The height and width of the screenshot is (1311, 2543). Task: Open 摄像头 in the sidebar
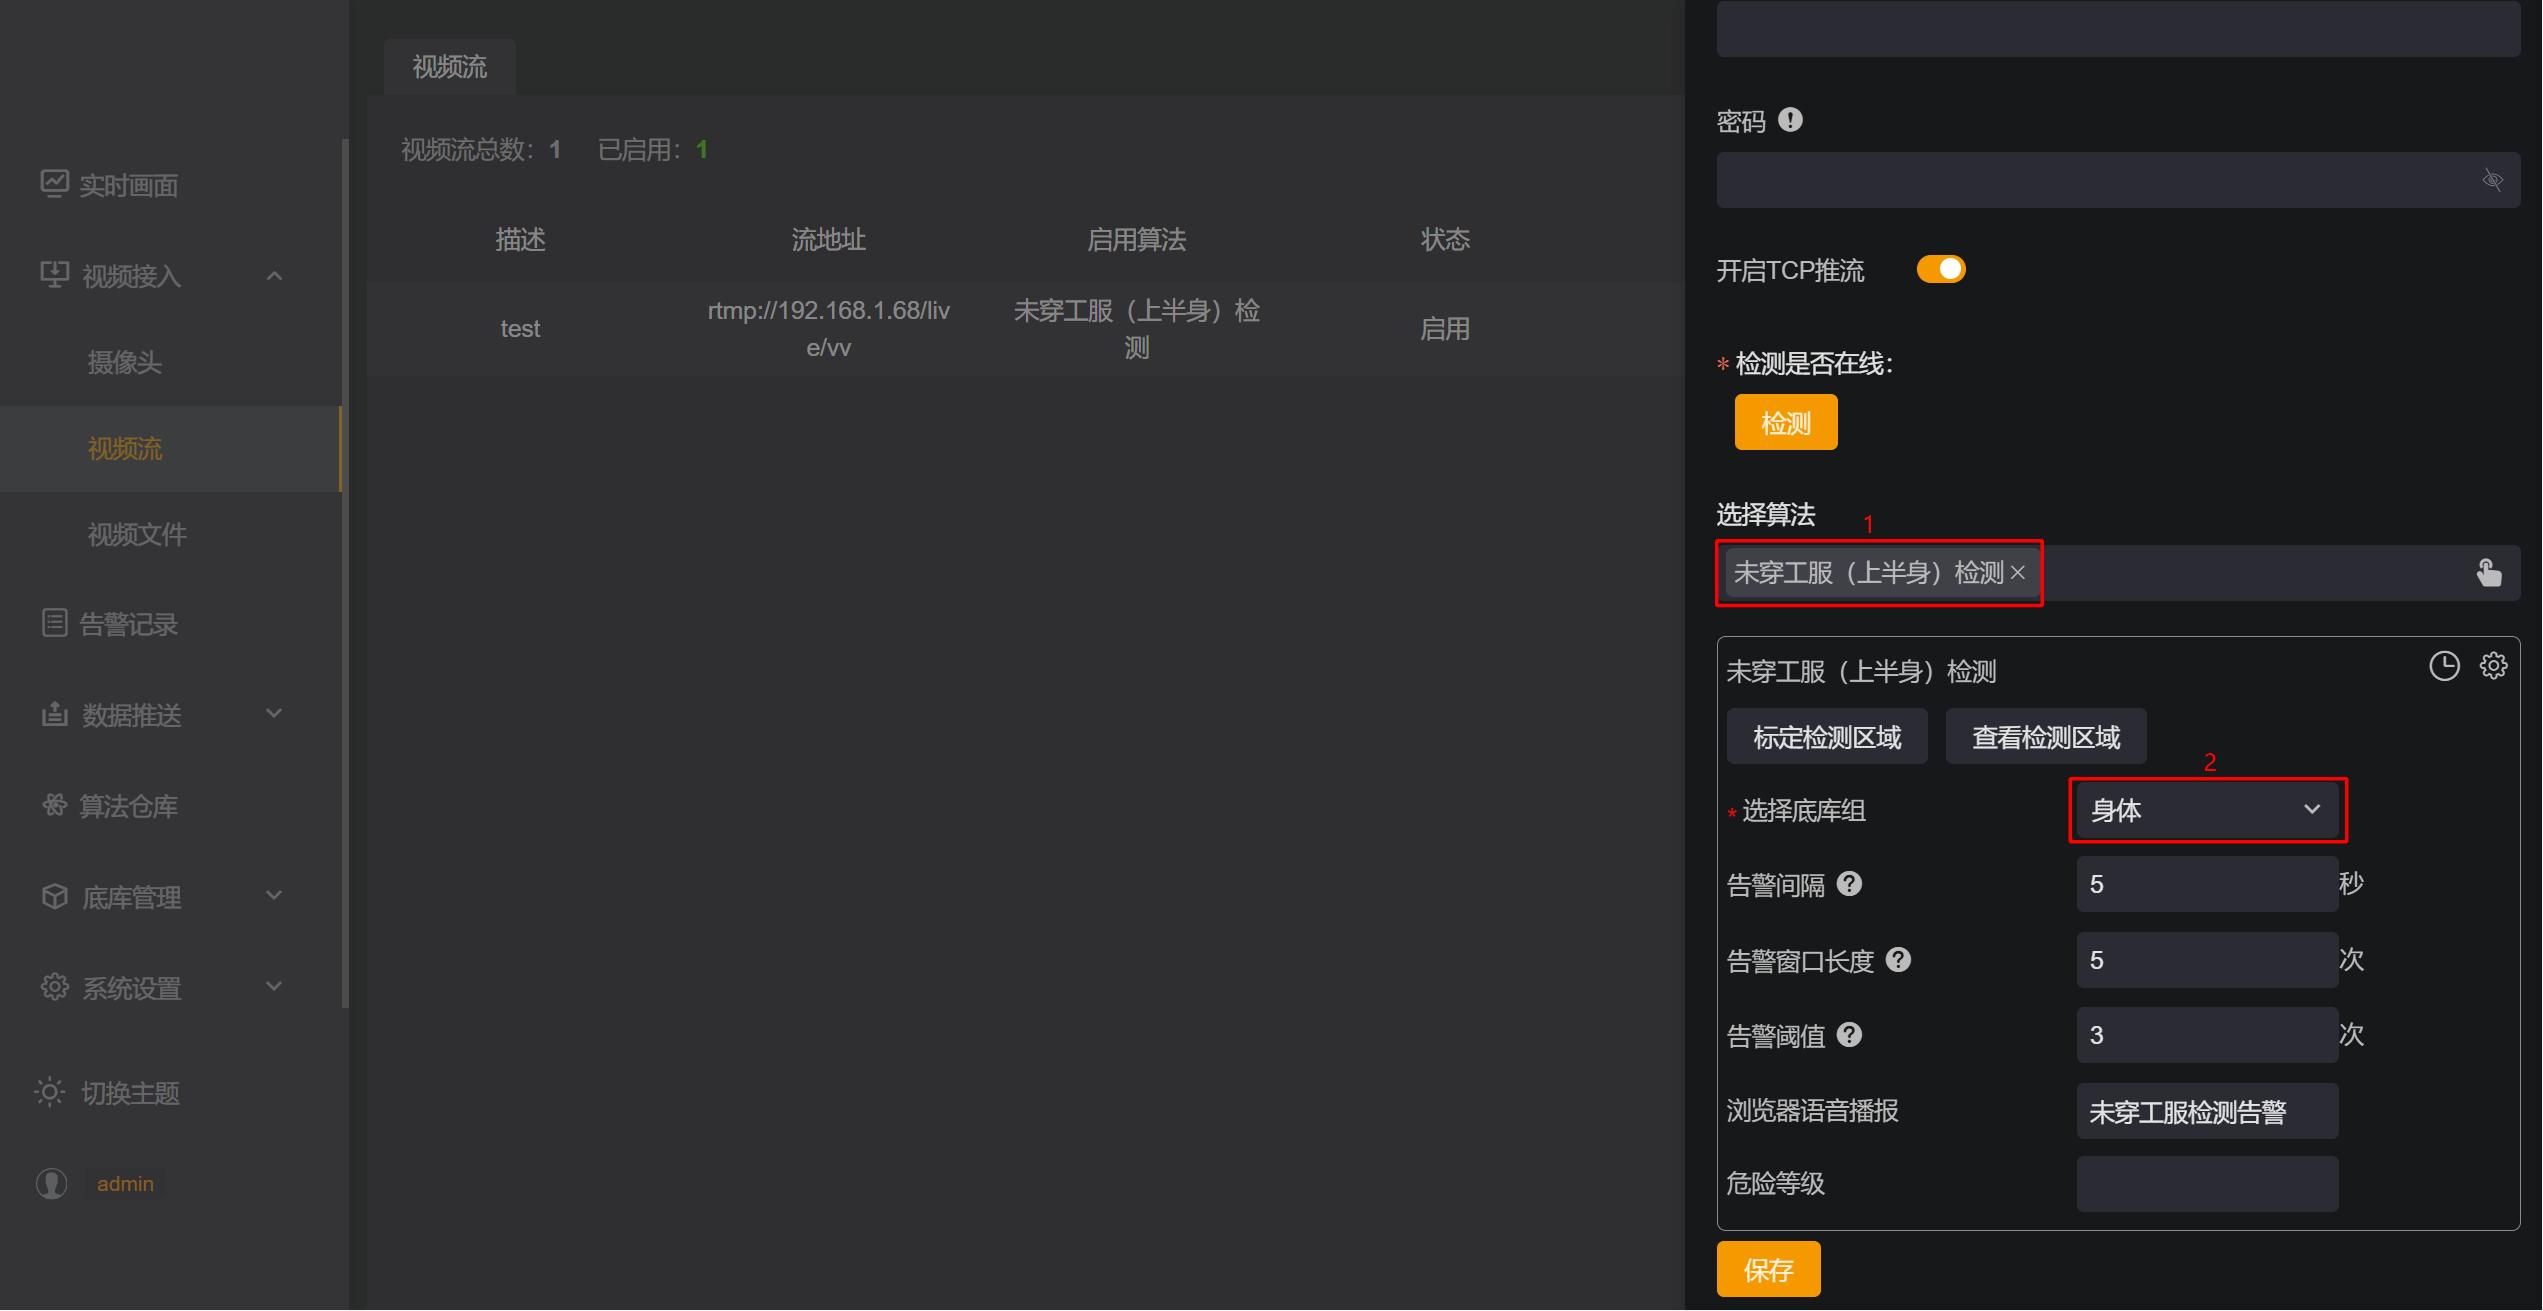(125, 362)
